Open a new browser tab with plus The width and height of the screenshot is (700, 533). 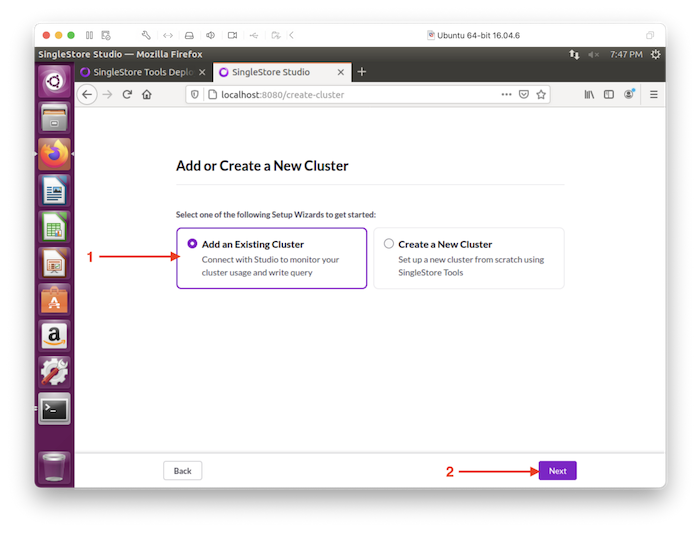click(362, 72)
